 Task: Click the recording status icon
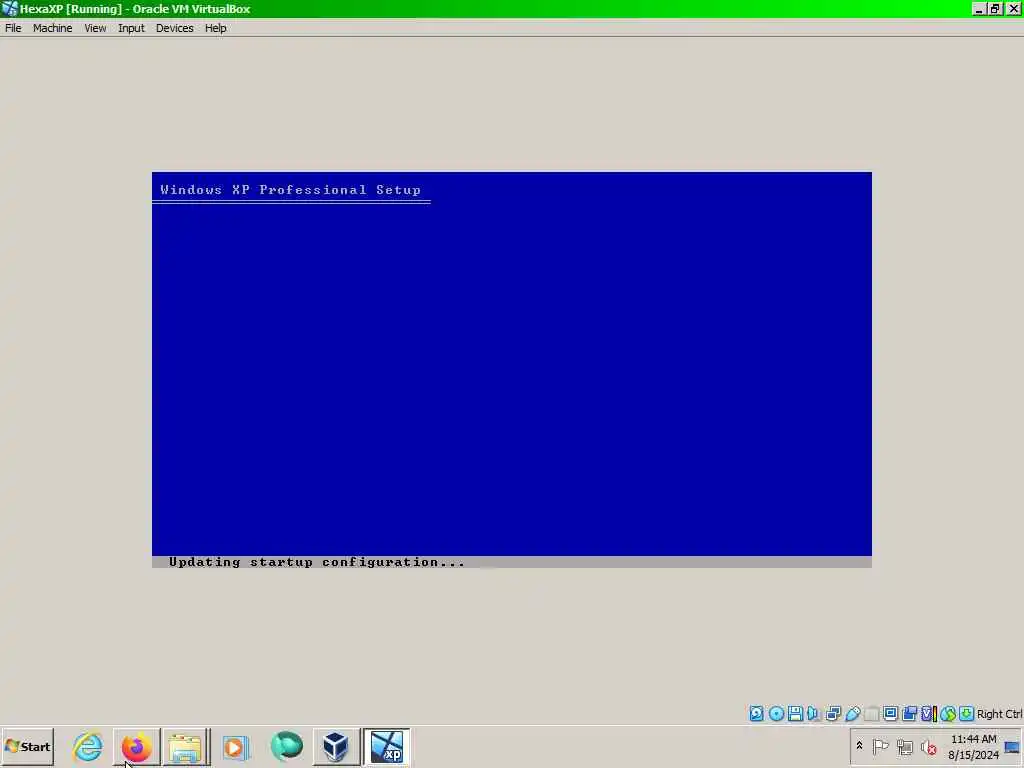[909, 714]
